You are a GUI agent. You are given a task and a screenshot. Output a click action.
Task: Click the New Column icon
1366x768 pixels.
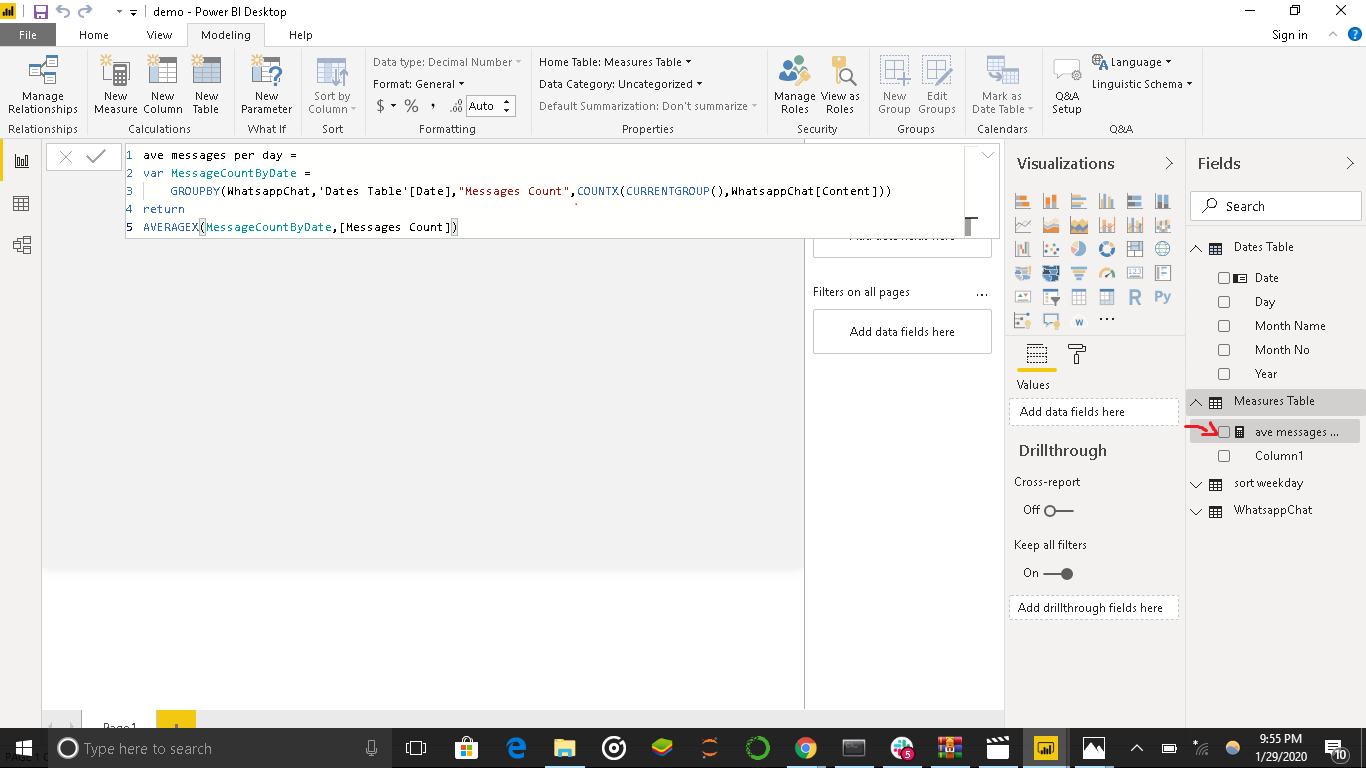click(x=162, y=84)
